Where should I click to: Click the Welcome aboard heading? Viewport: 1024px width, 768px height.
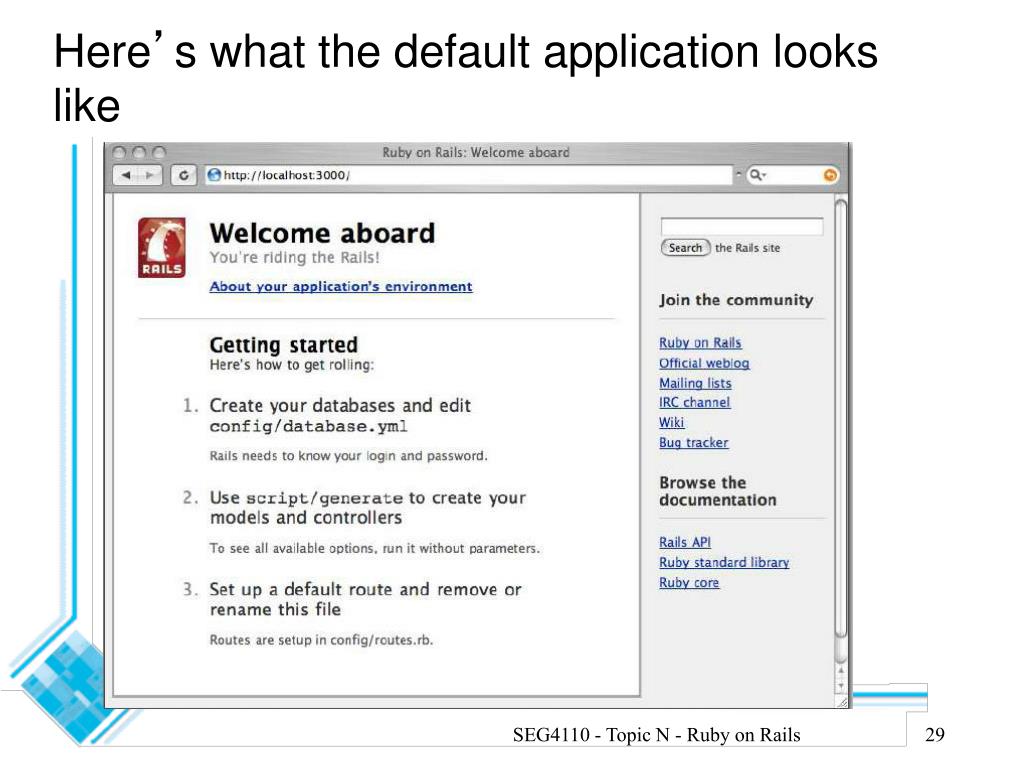[322, 233]
